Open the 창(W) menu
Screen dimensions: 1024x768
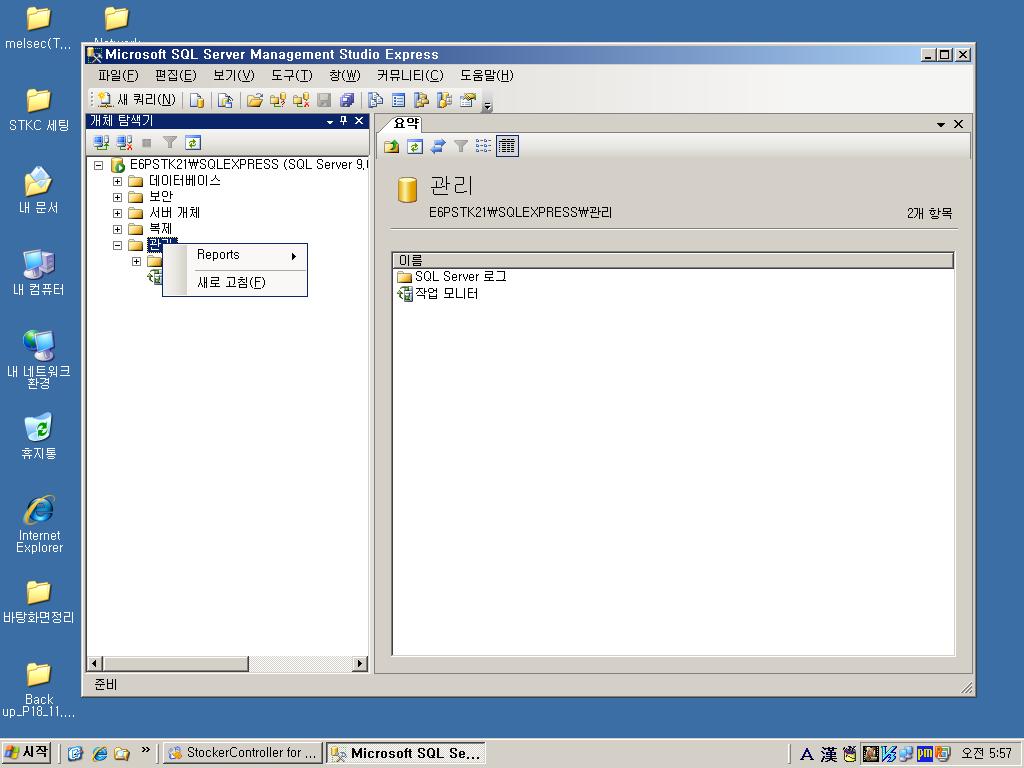tap(345, 76)
